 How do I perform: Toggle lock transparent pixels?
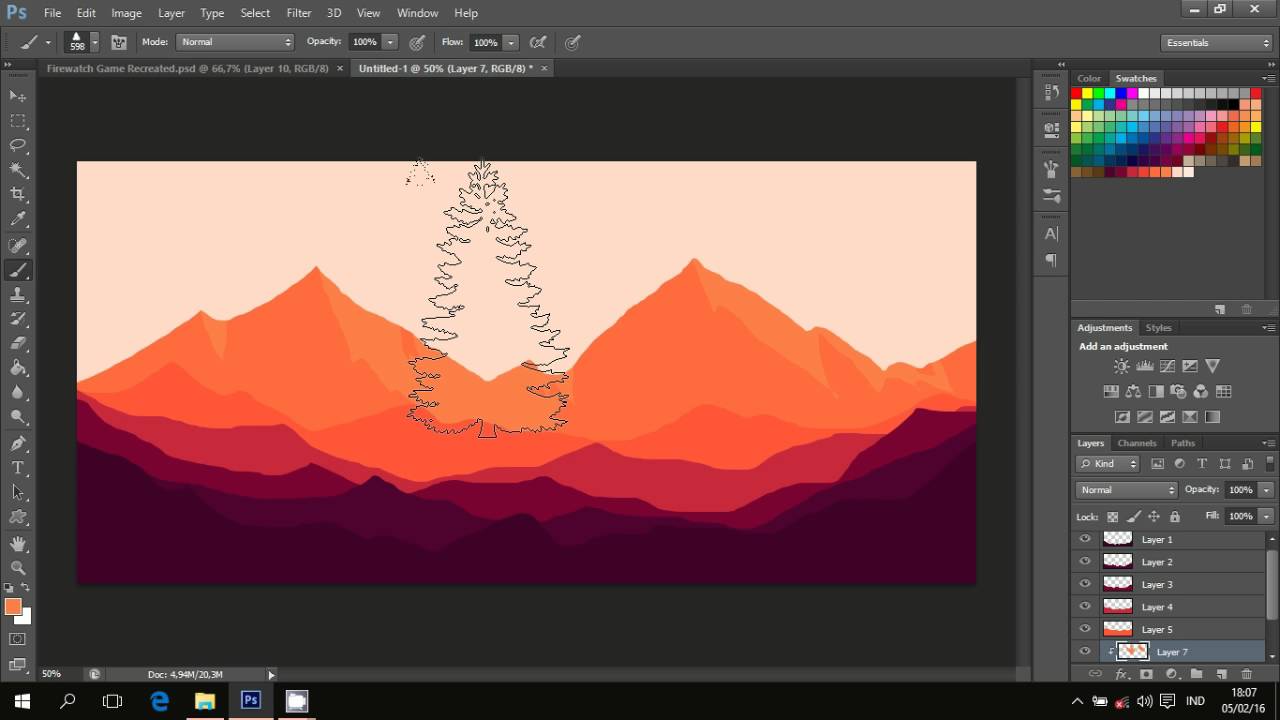(x=1112, y=517)
